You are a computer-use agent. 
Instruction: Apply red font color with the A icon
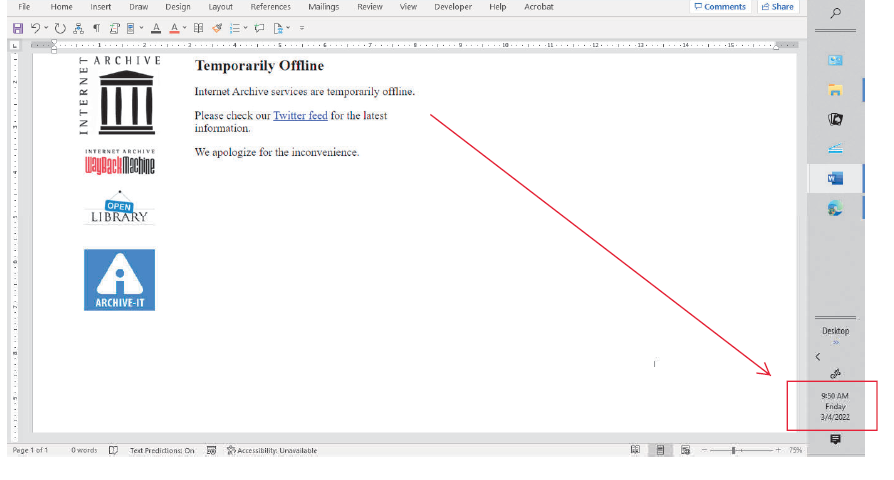pyautogui.click(x=174, y=28)
